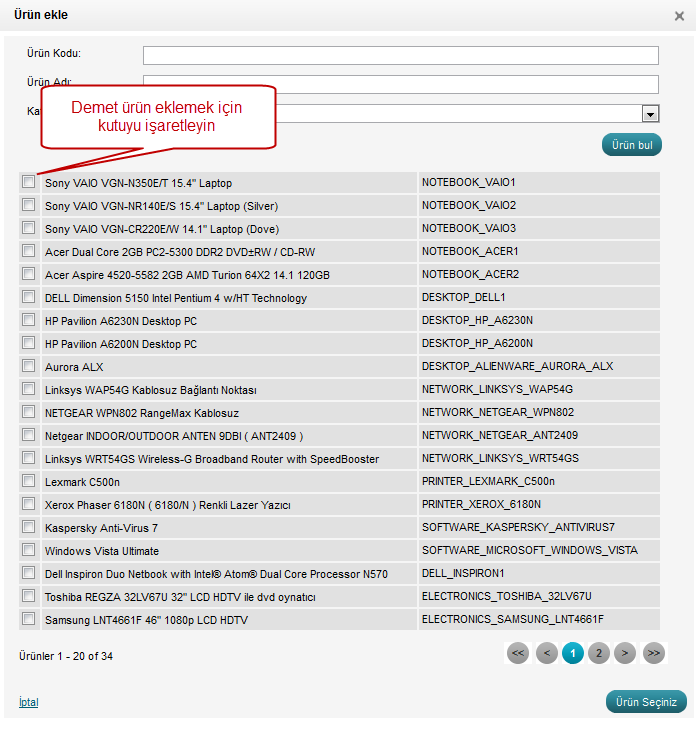
Task: Focus the Ürün Kodu input field
Action: (400, 55)
